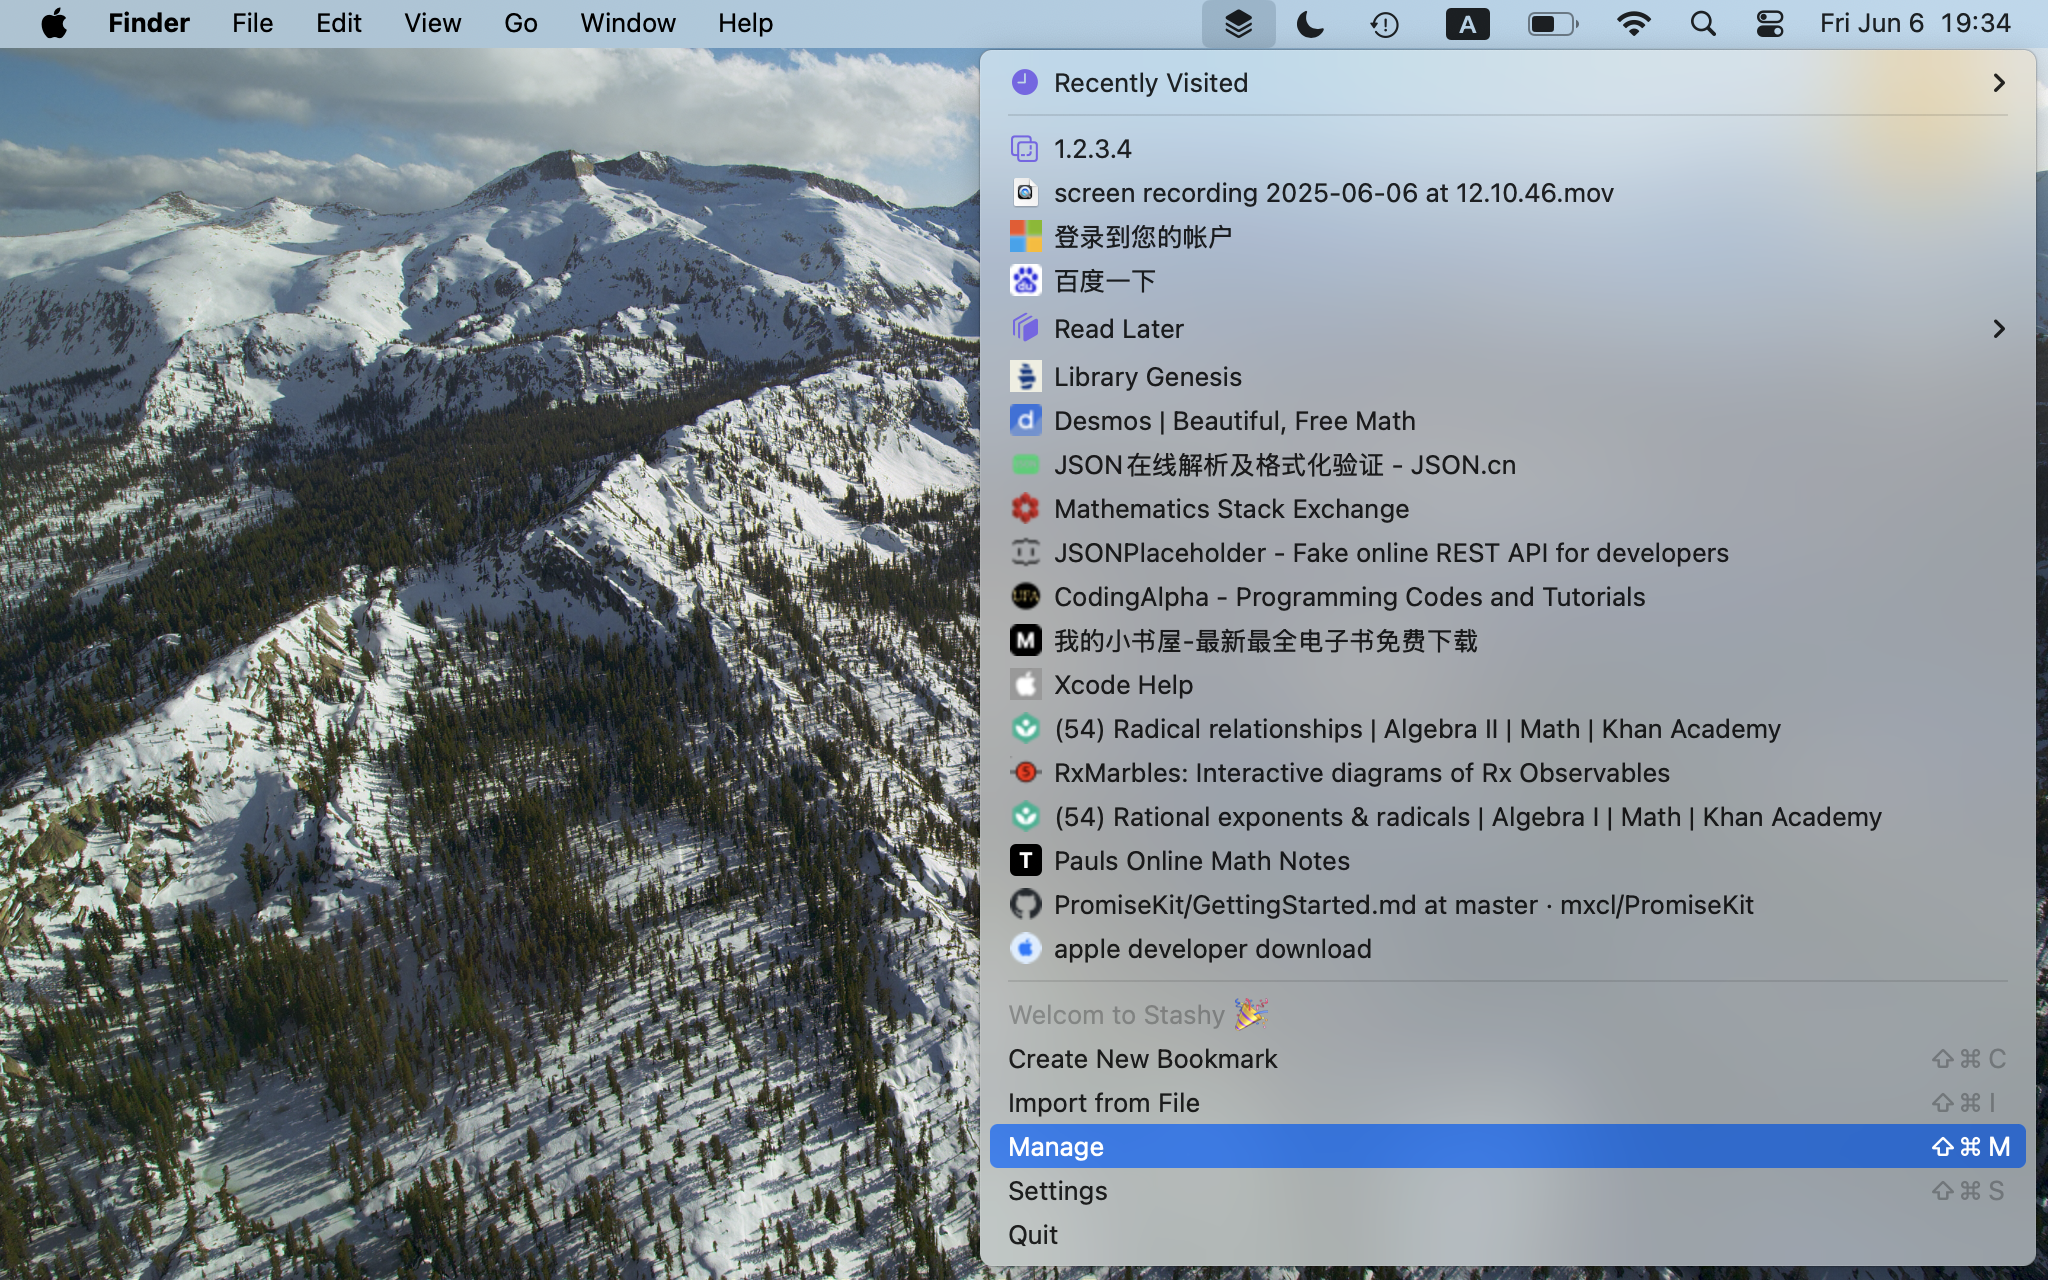
Task: Open 我的小书屋-最新最全电子书免费下载 bookmark
Action: pos(1266,640)
